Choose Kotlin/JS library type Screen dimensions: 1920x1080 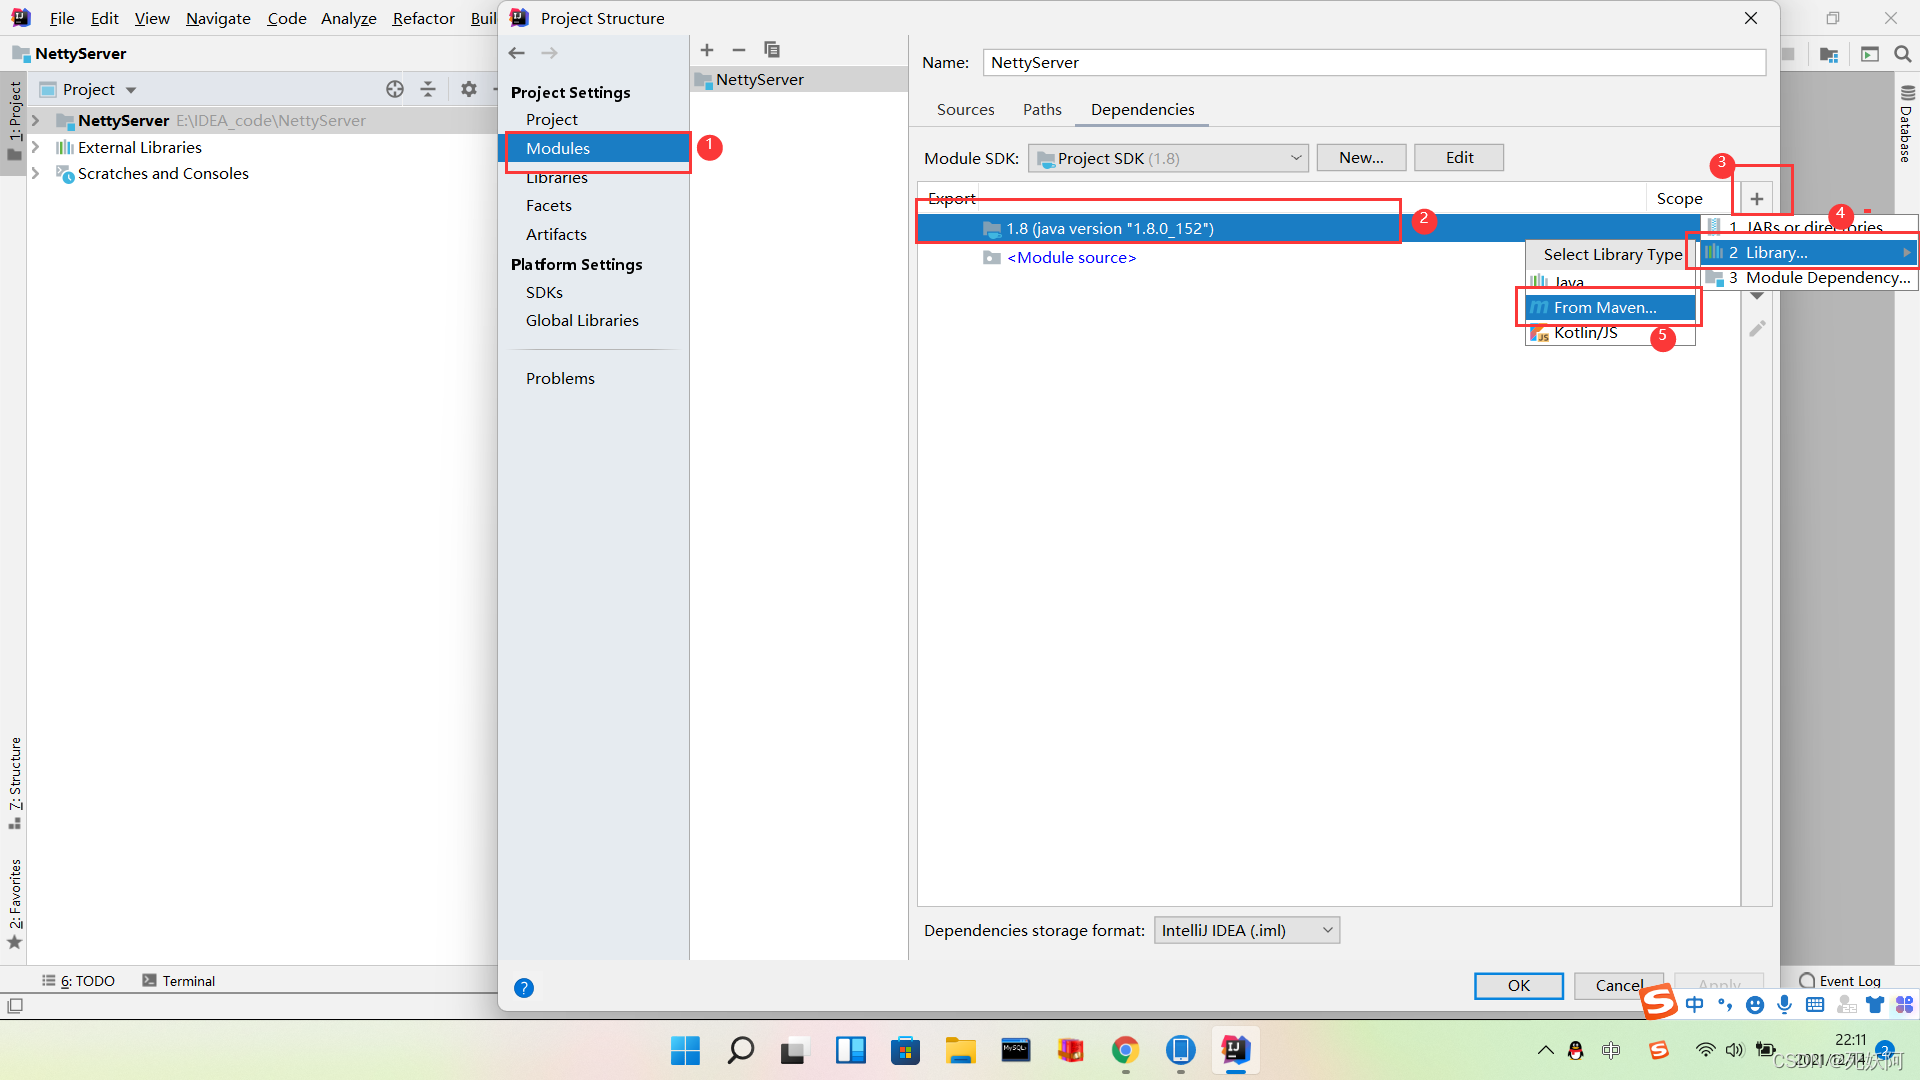click(1610, 333)
